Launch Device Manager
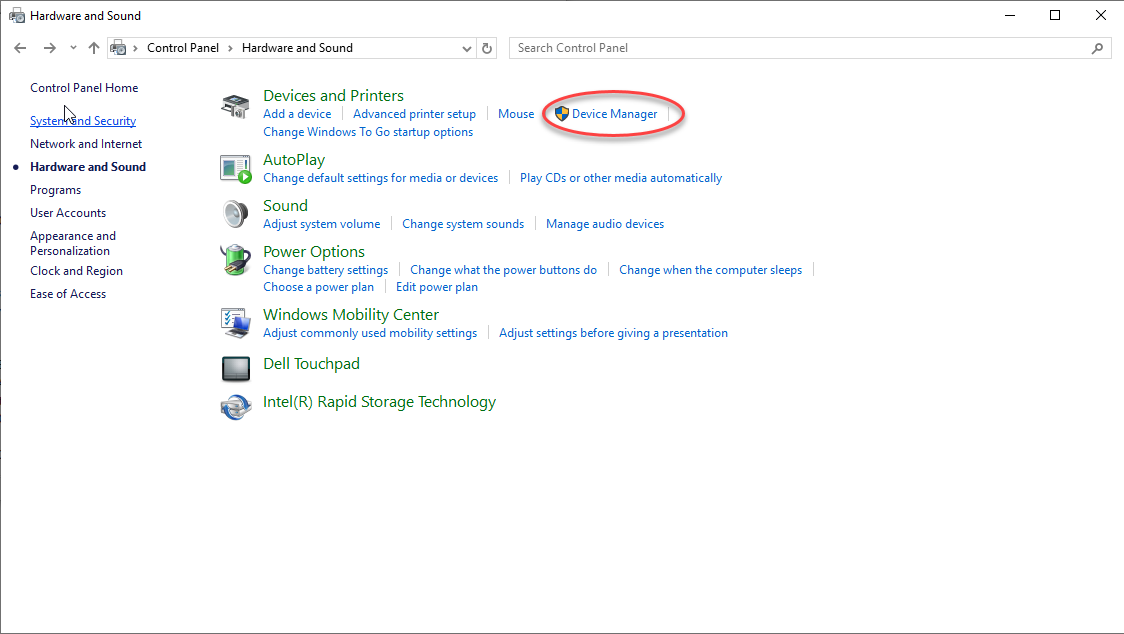The image size is (1124, 634). [614, 114]
